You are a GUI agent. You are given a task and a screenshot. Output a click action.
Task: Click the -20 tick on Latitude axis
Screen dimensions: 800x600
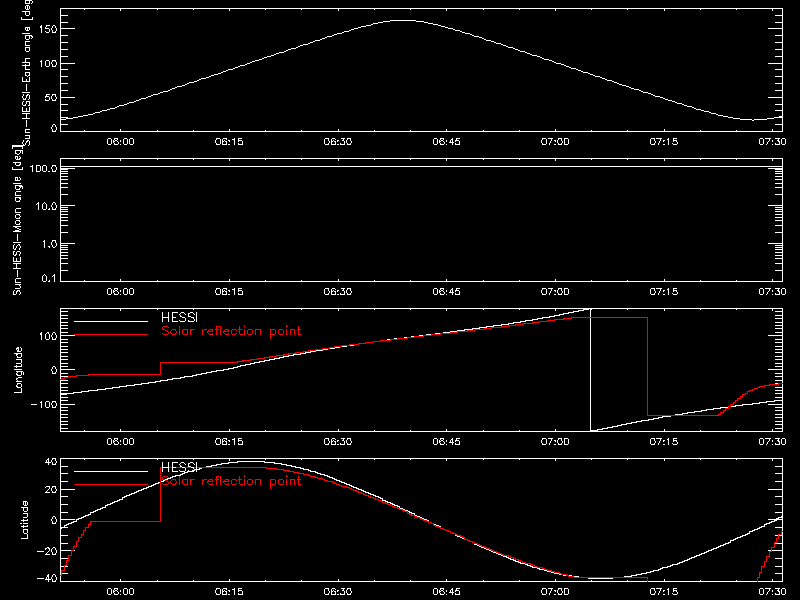pos(47,551)
